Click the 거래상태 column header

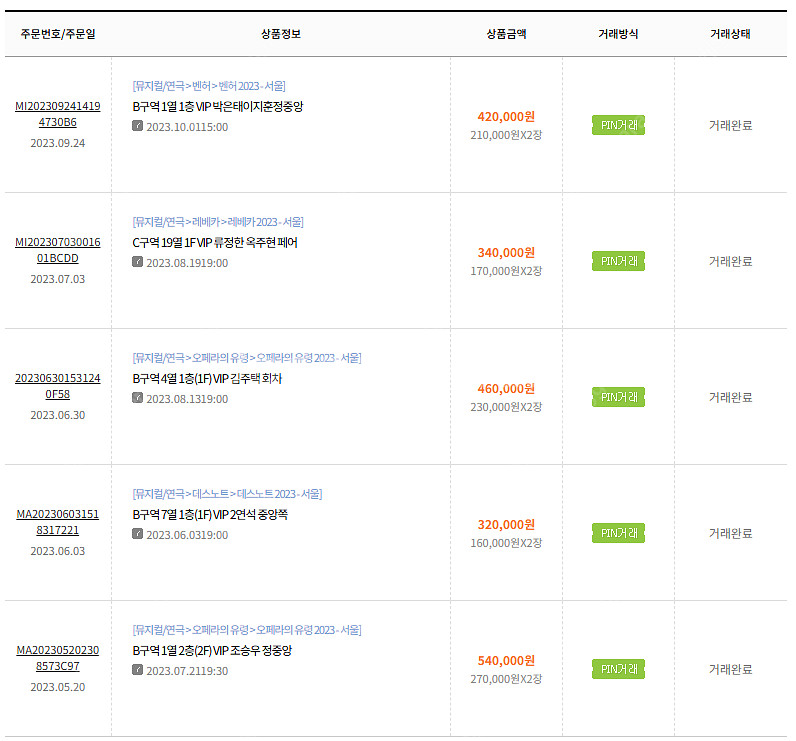pos(731,34)
